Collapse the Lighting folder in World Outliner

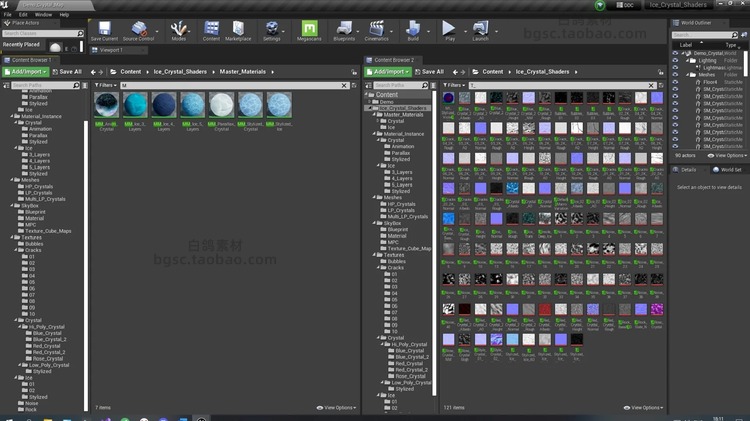click(687, 60)
